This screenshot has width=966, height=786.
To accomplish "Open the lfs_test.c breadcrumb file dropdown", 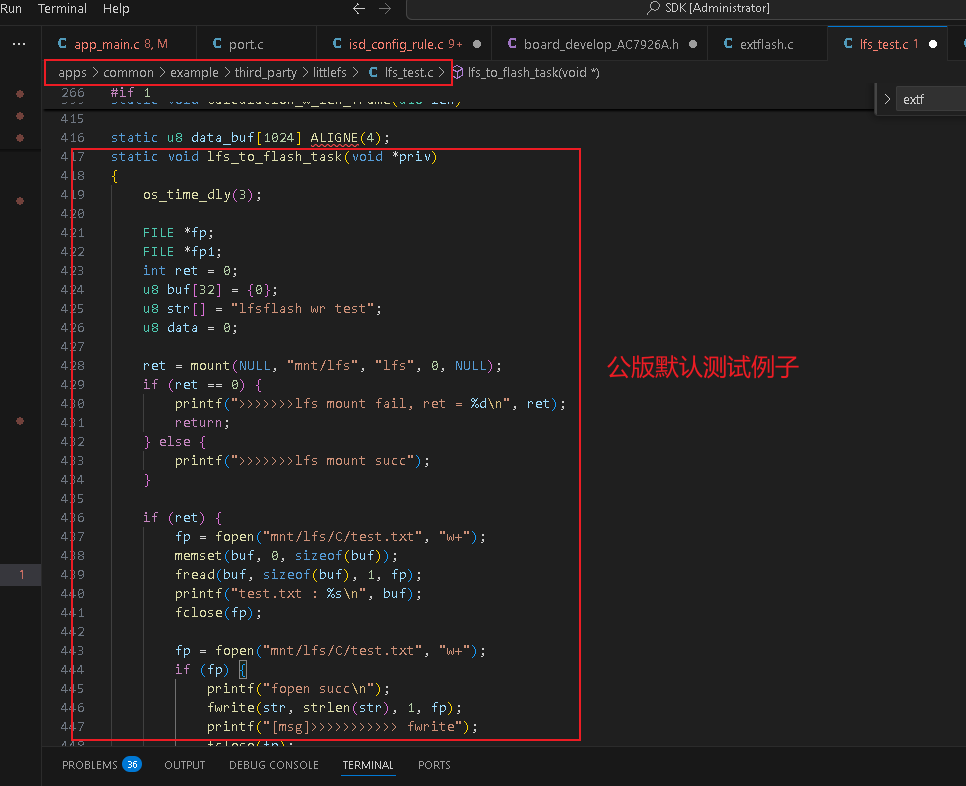I will click(x=402, y=73).
